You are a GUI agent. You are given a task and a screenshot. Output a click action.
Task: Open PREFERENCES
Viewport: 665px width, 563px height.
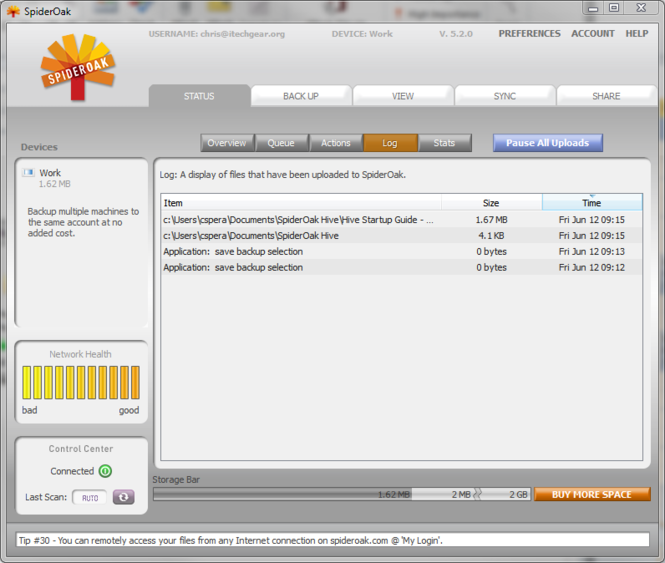coord(529,34)
